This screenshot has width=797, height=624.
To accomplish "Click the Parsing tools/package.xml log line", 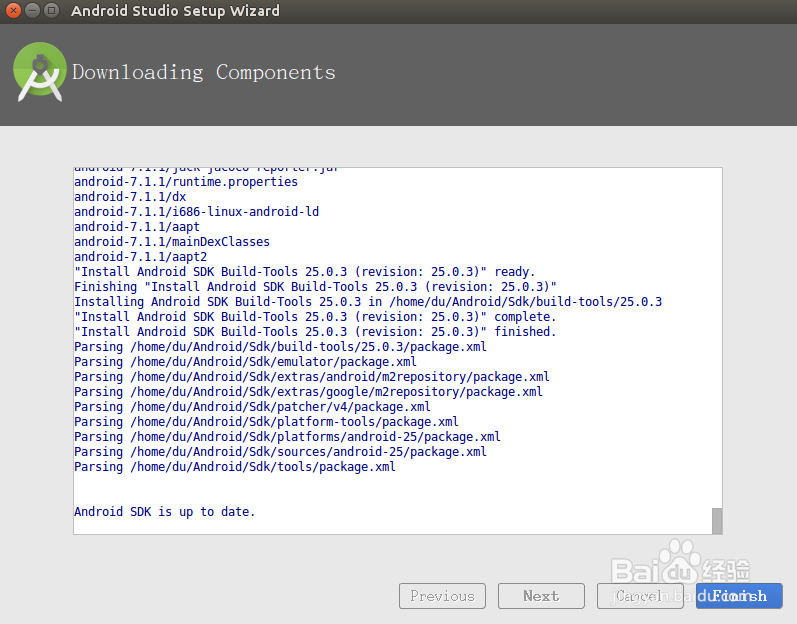I will (x=235, y=467).
